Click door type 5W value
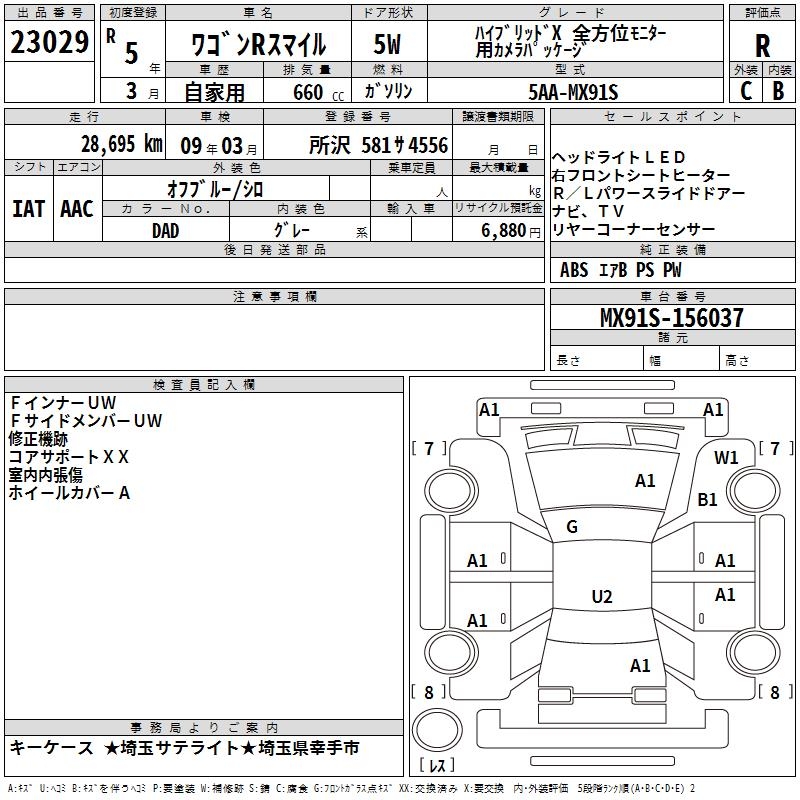This screenshot has width=800, height=800. 387,44
